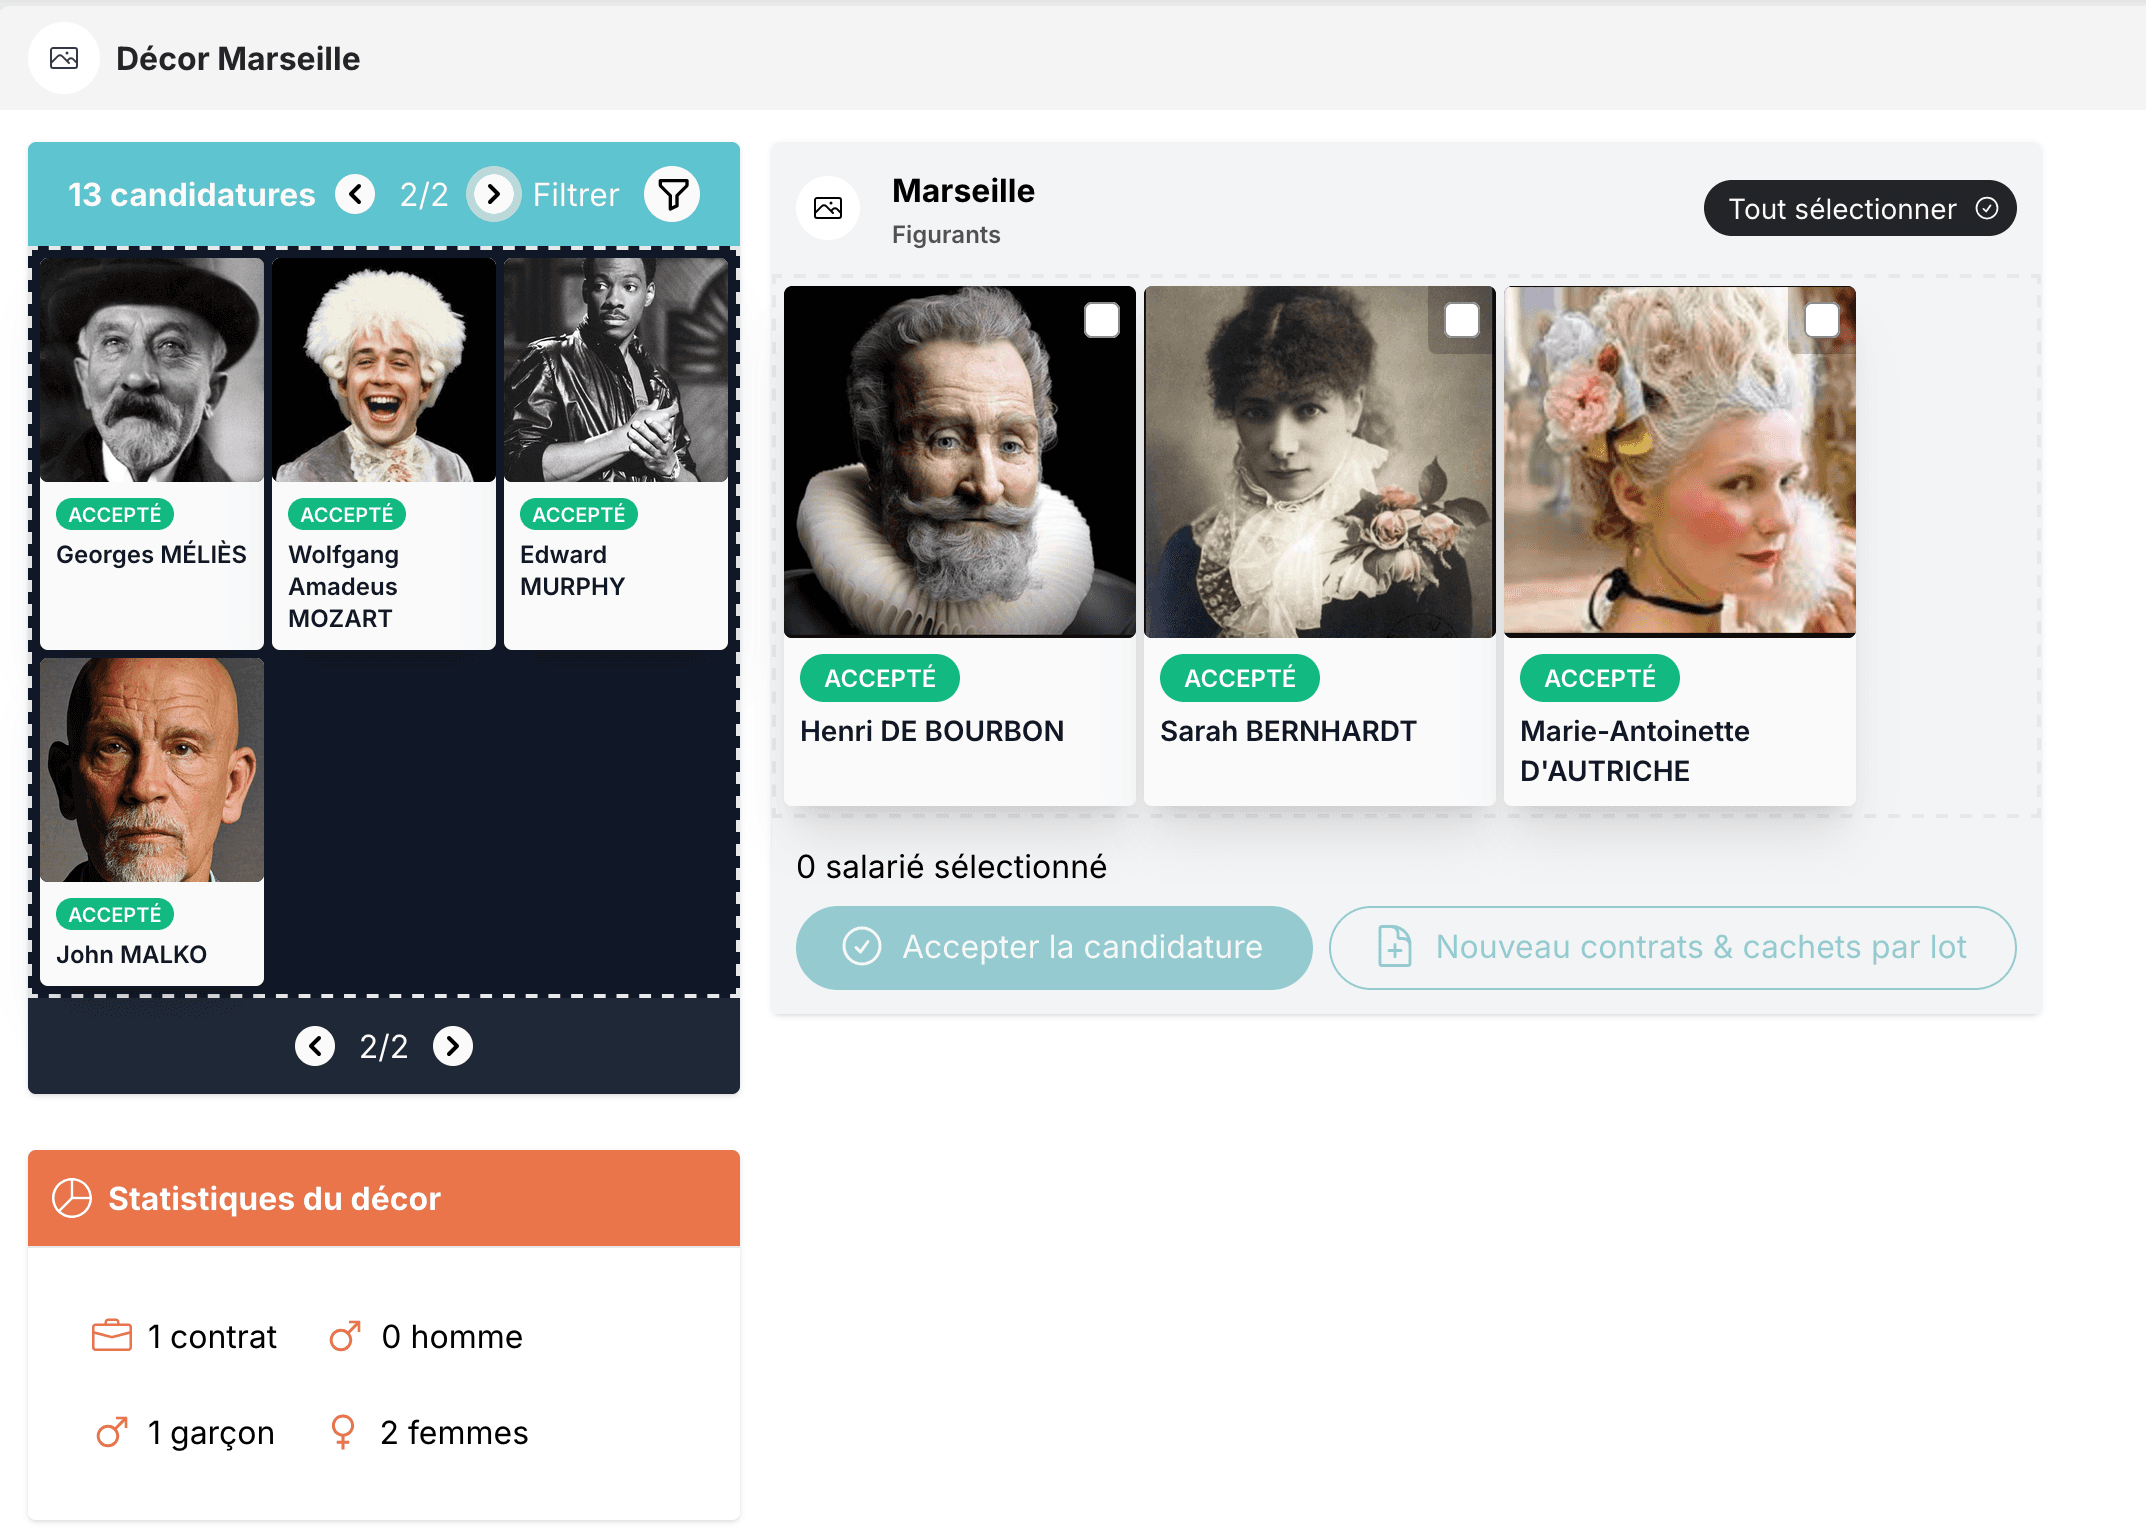This screenshot has width=2146, height=1530.
Task: Click the Statistiques du décor header
Action: click(x=384, y=1198)
